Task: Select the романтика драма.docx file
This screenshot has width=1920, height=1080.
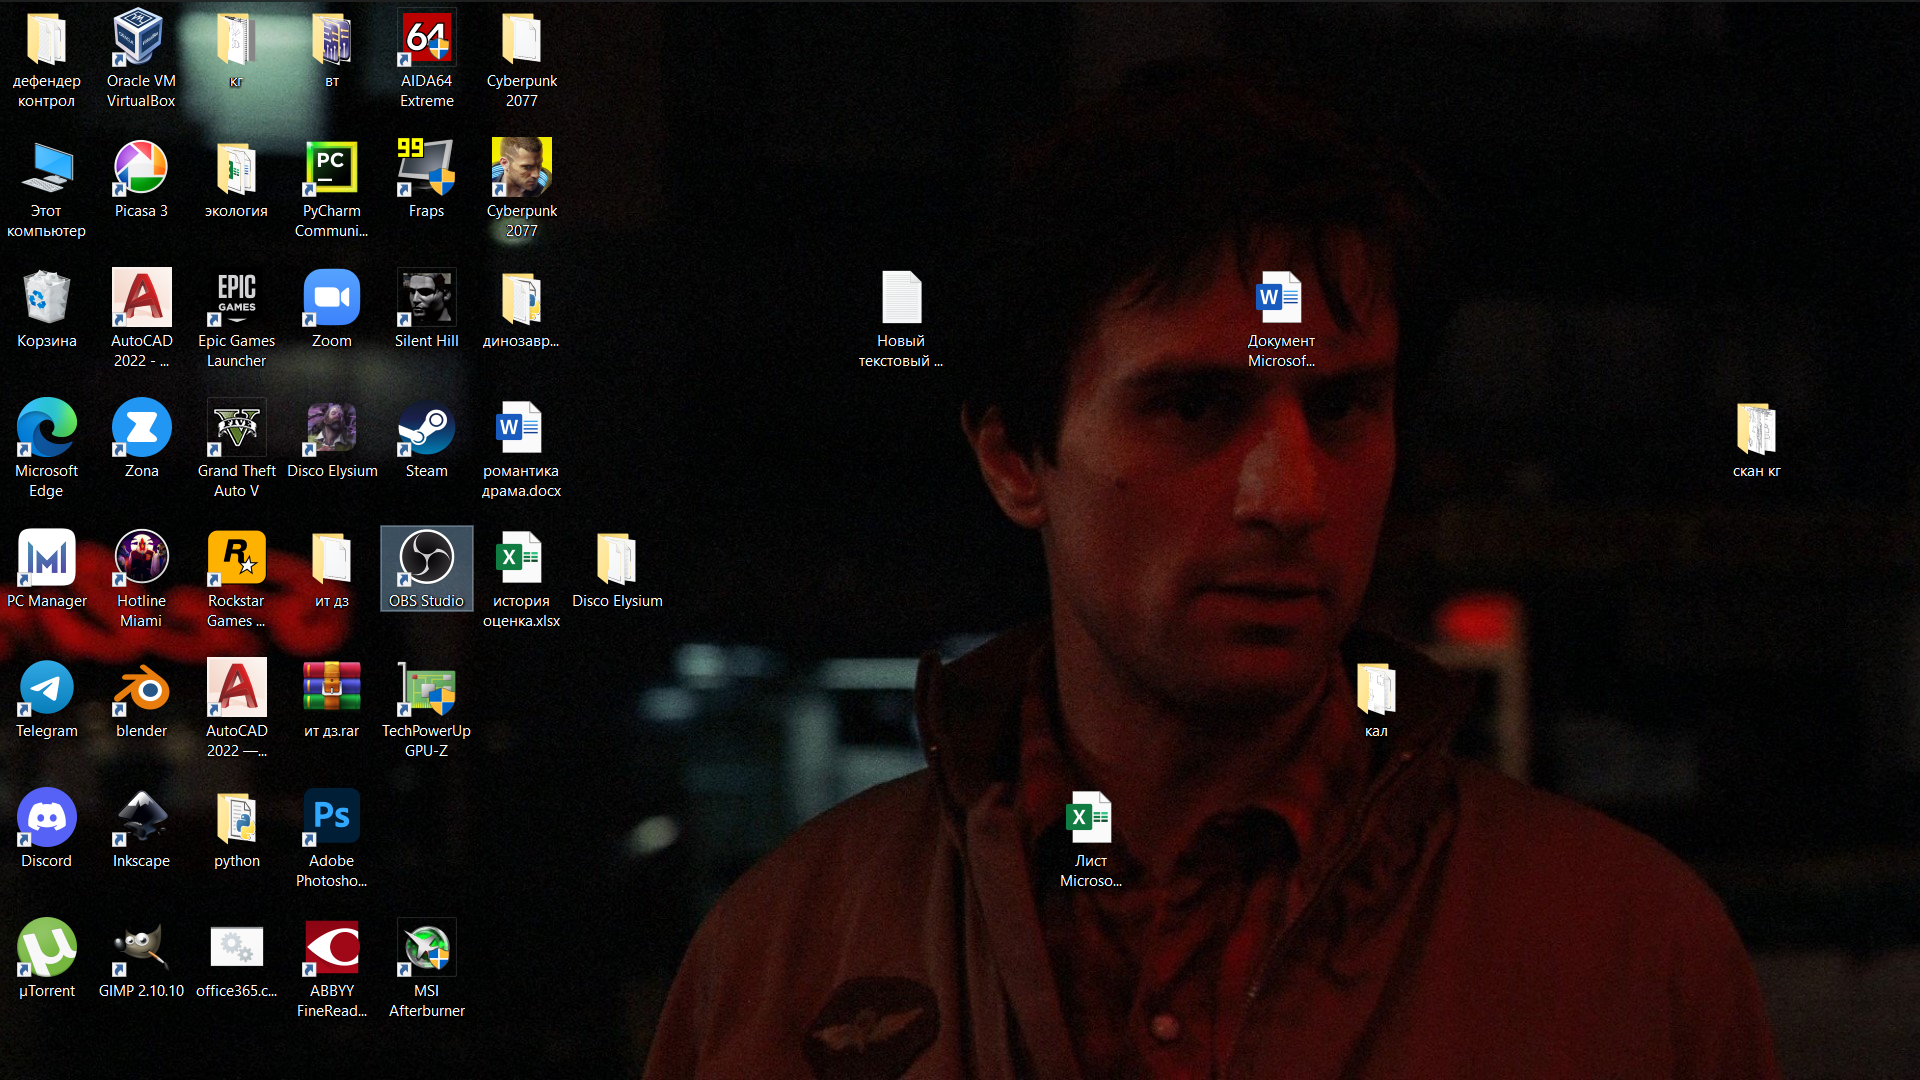Action: coord(521,448)
